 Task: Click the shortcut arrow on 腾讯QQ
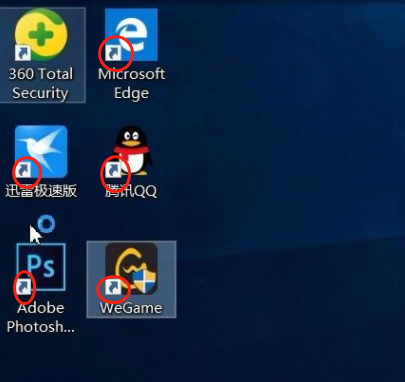113,170
